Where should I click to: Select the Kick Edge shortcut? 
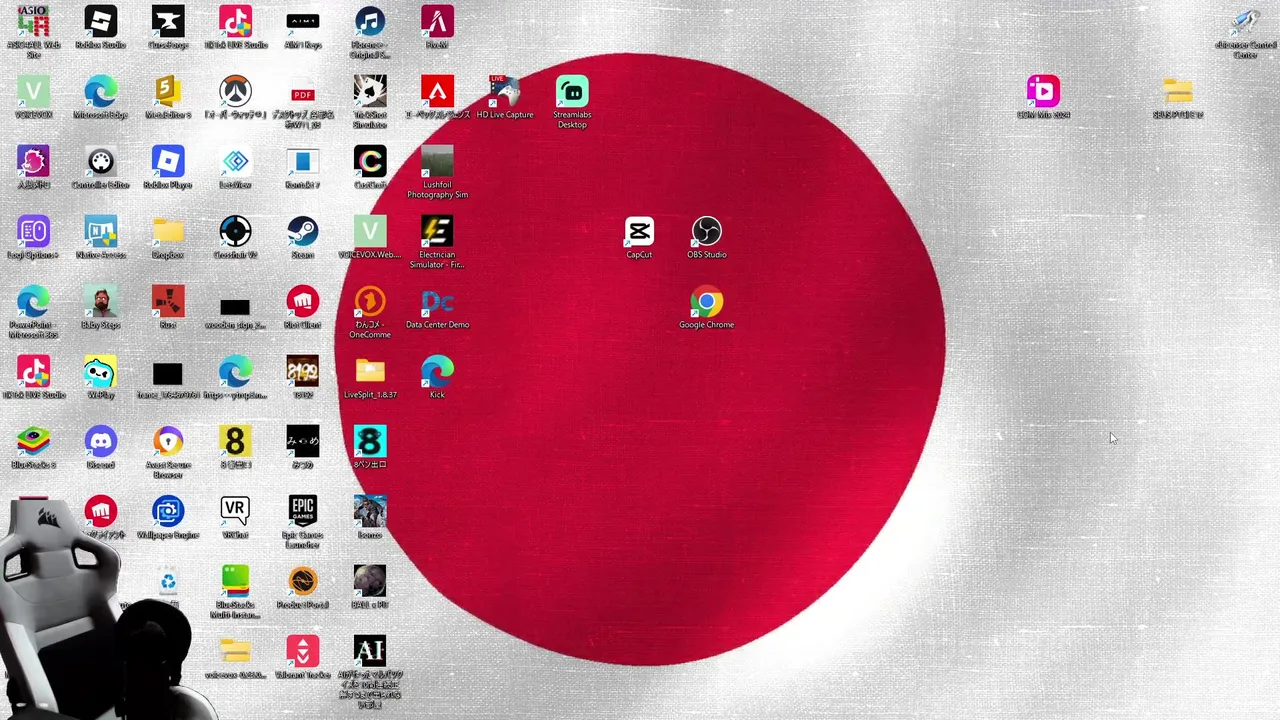point(437,372)
